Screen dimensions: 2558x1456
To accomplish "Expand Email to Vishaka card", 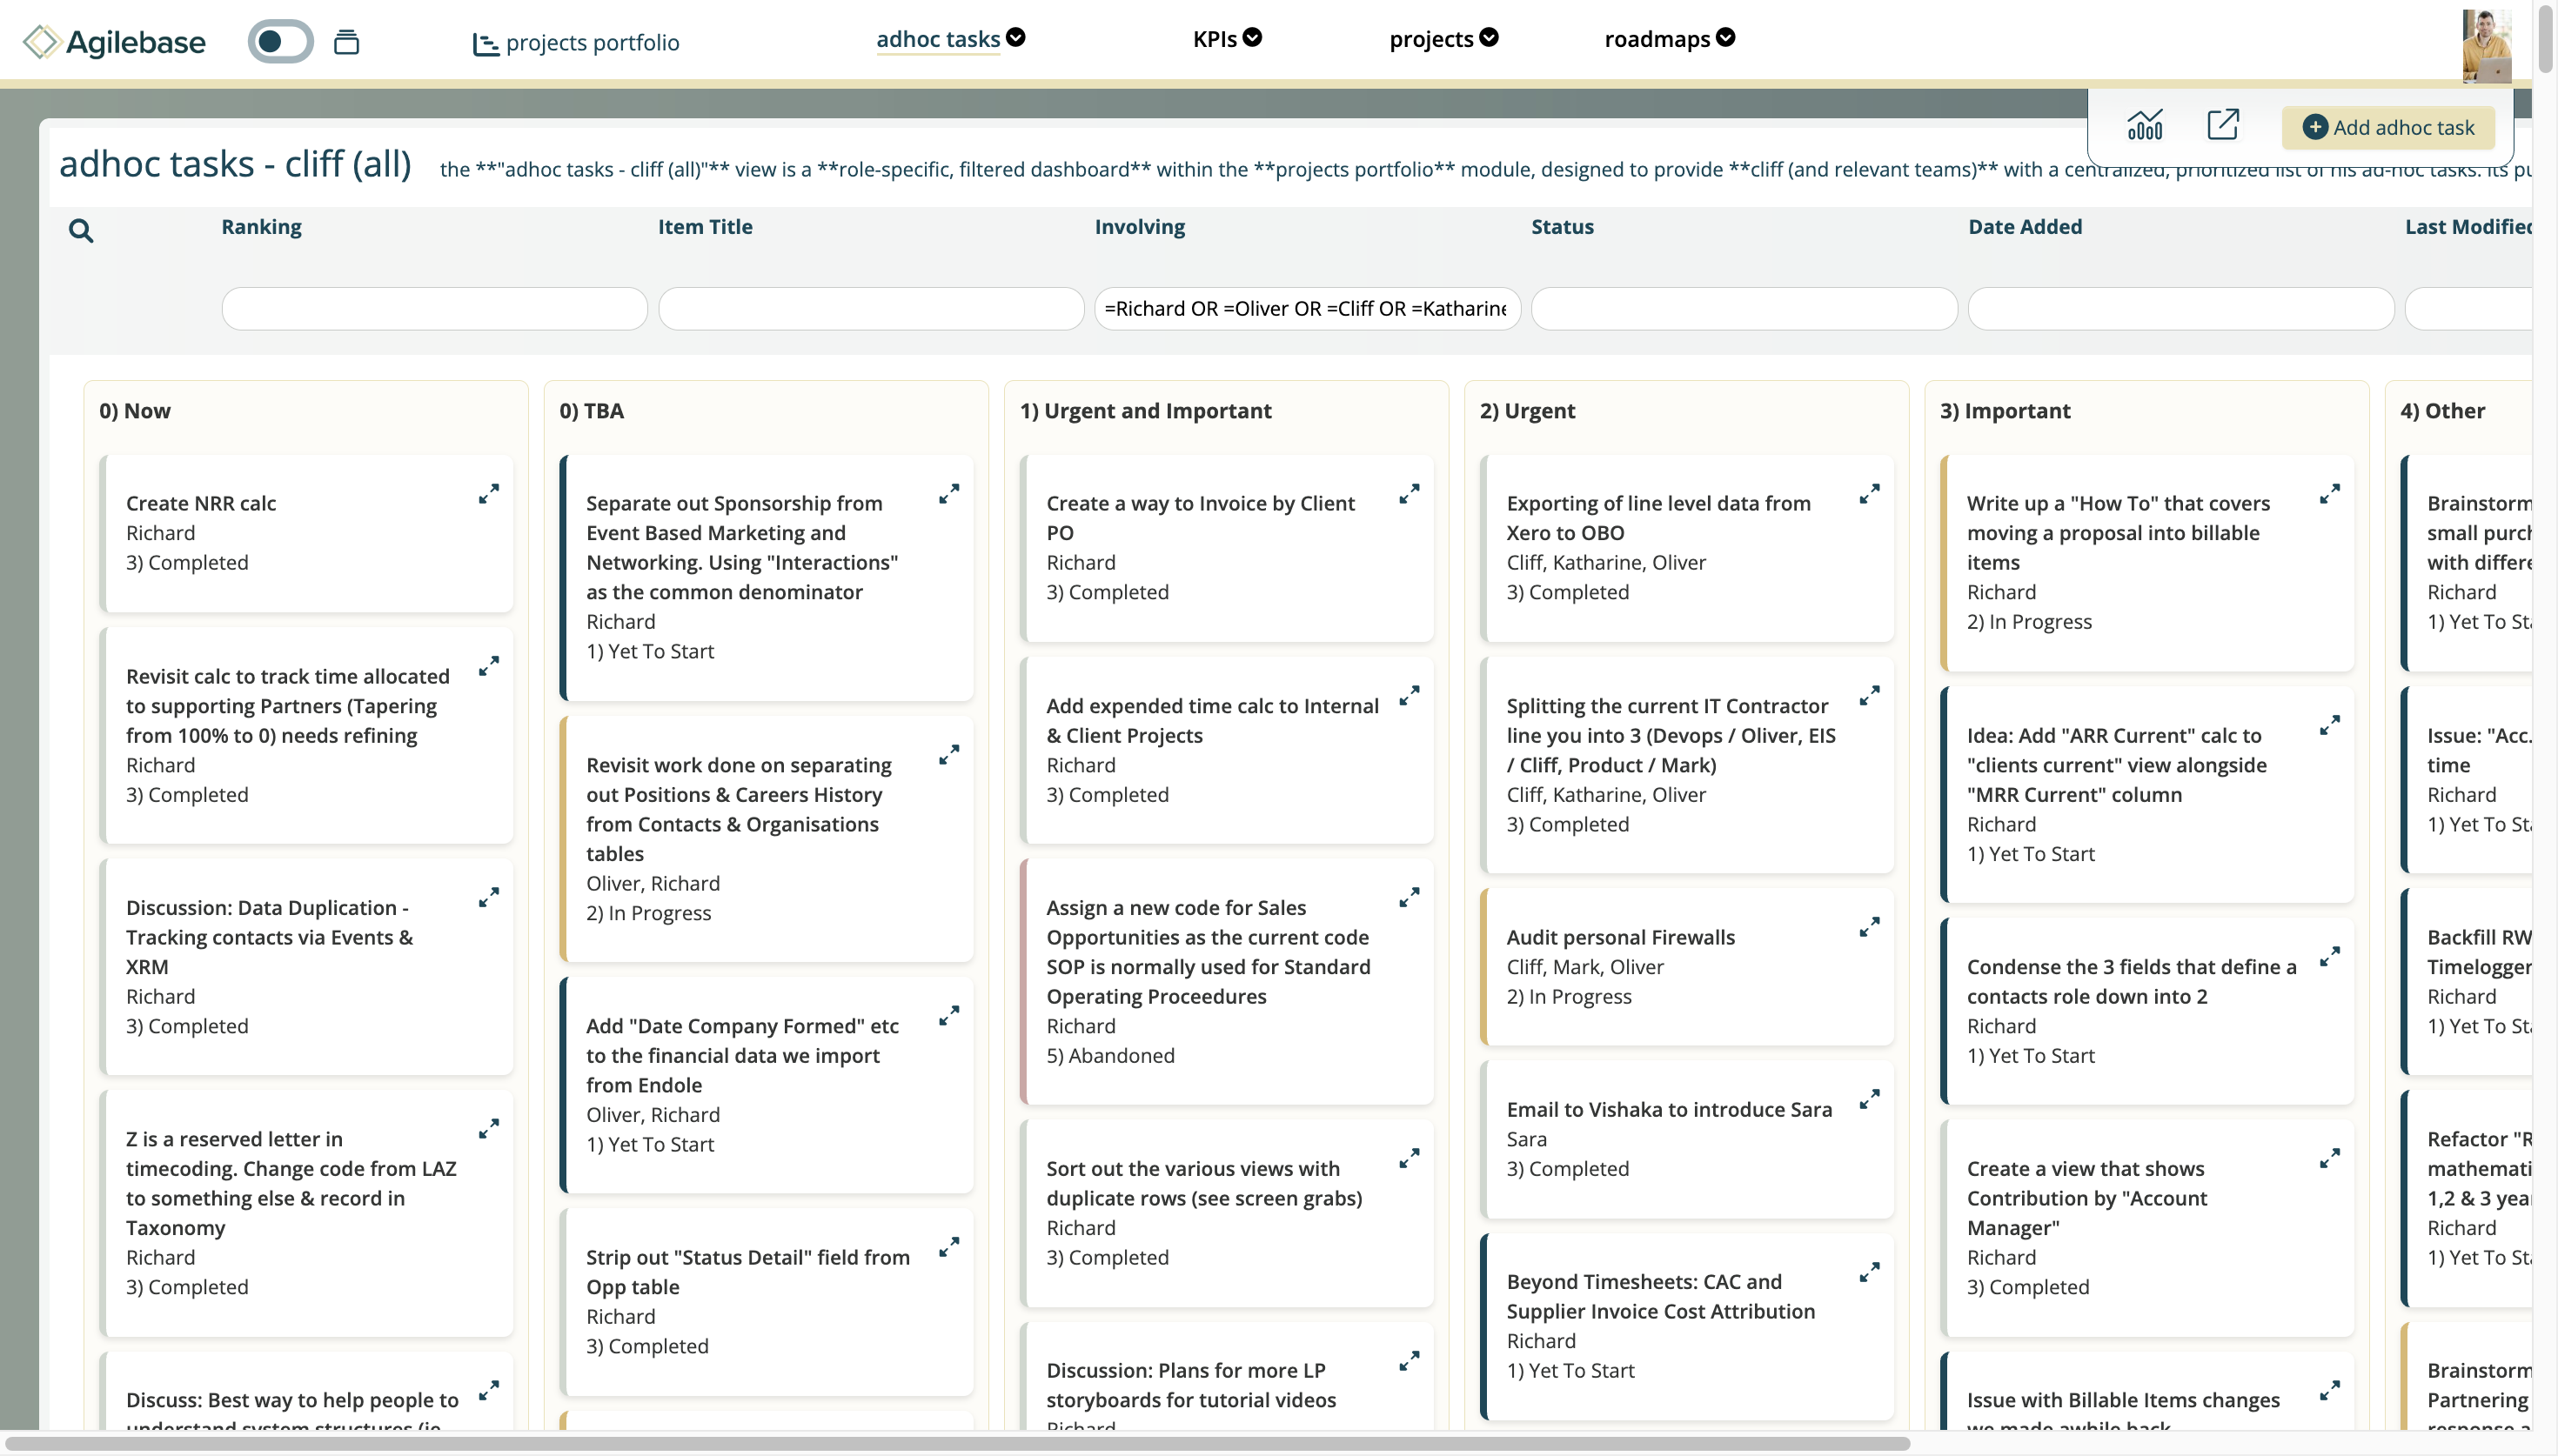I will pos(1868,1100).
